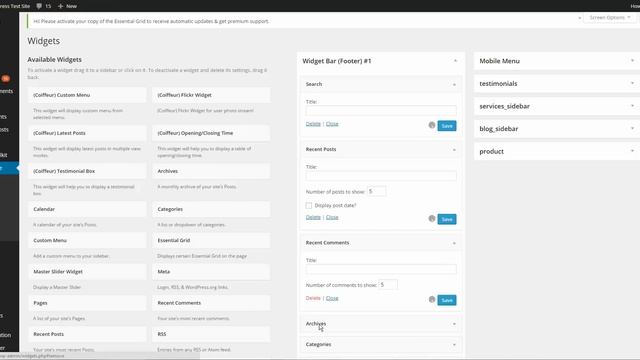Save the Search widget

(447, 126)
